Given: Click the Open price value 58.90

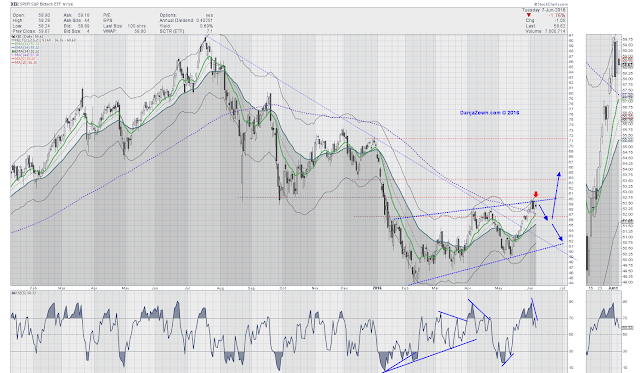Looking at the screenshot, I should click(44, 15).
